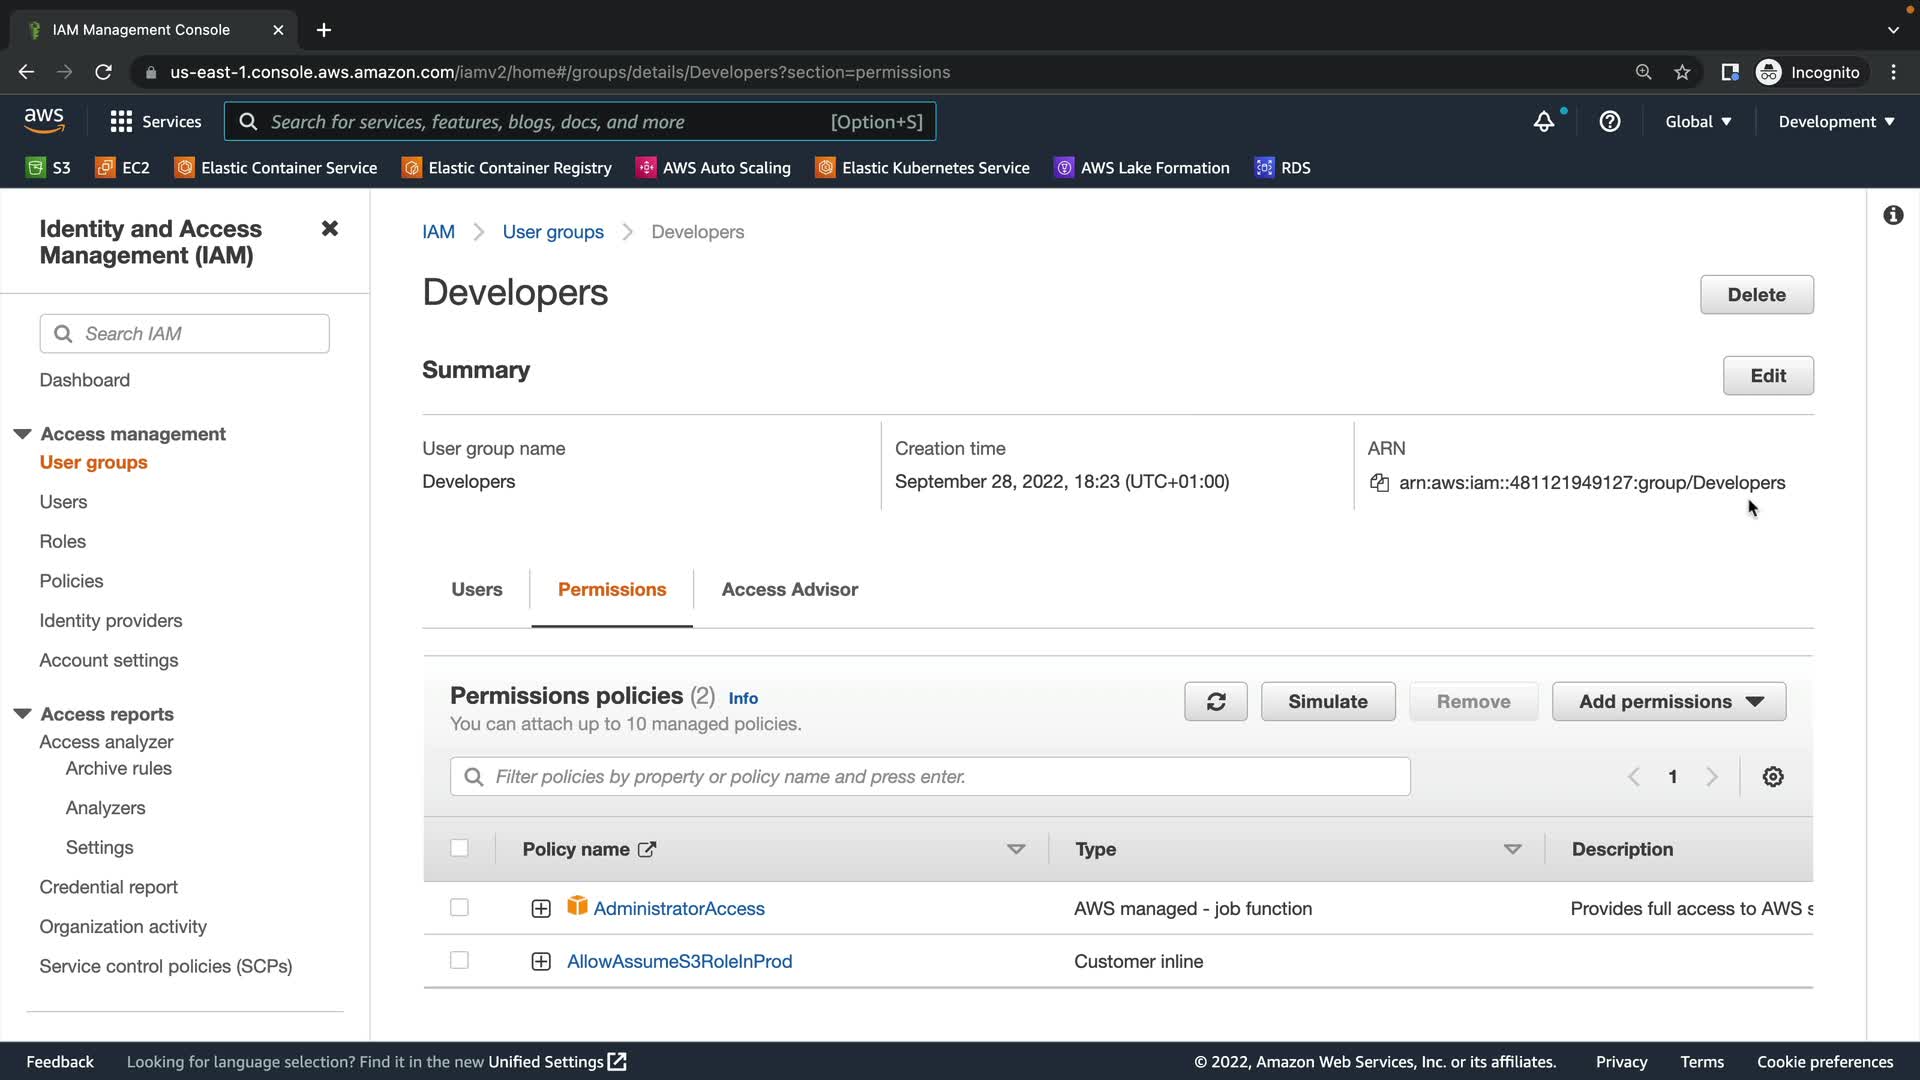Expand the AdministratorAccess policy row
The height and width of the screenshot is (1080, 1920).
[541, 909]
